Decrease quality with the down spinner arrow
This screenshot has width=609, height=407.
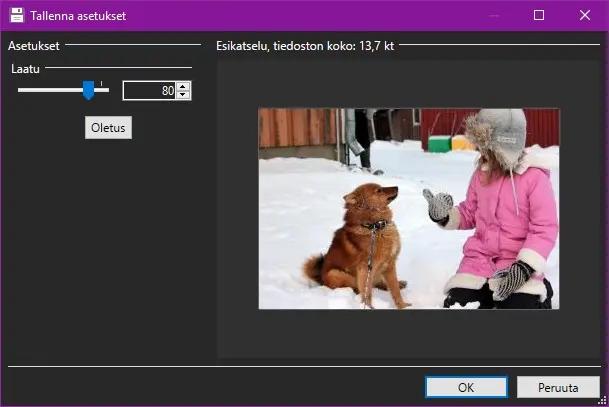(x=183, y=95)
